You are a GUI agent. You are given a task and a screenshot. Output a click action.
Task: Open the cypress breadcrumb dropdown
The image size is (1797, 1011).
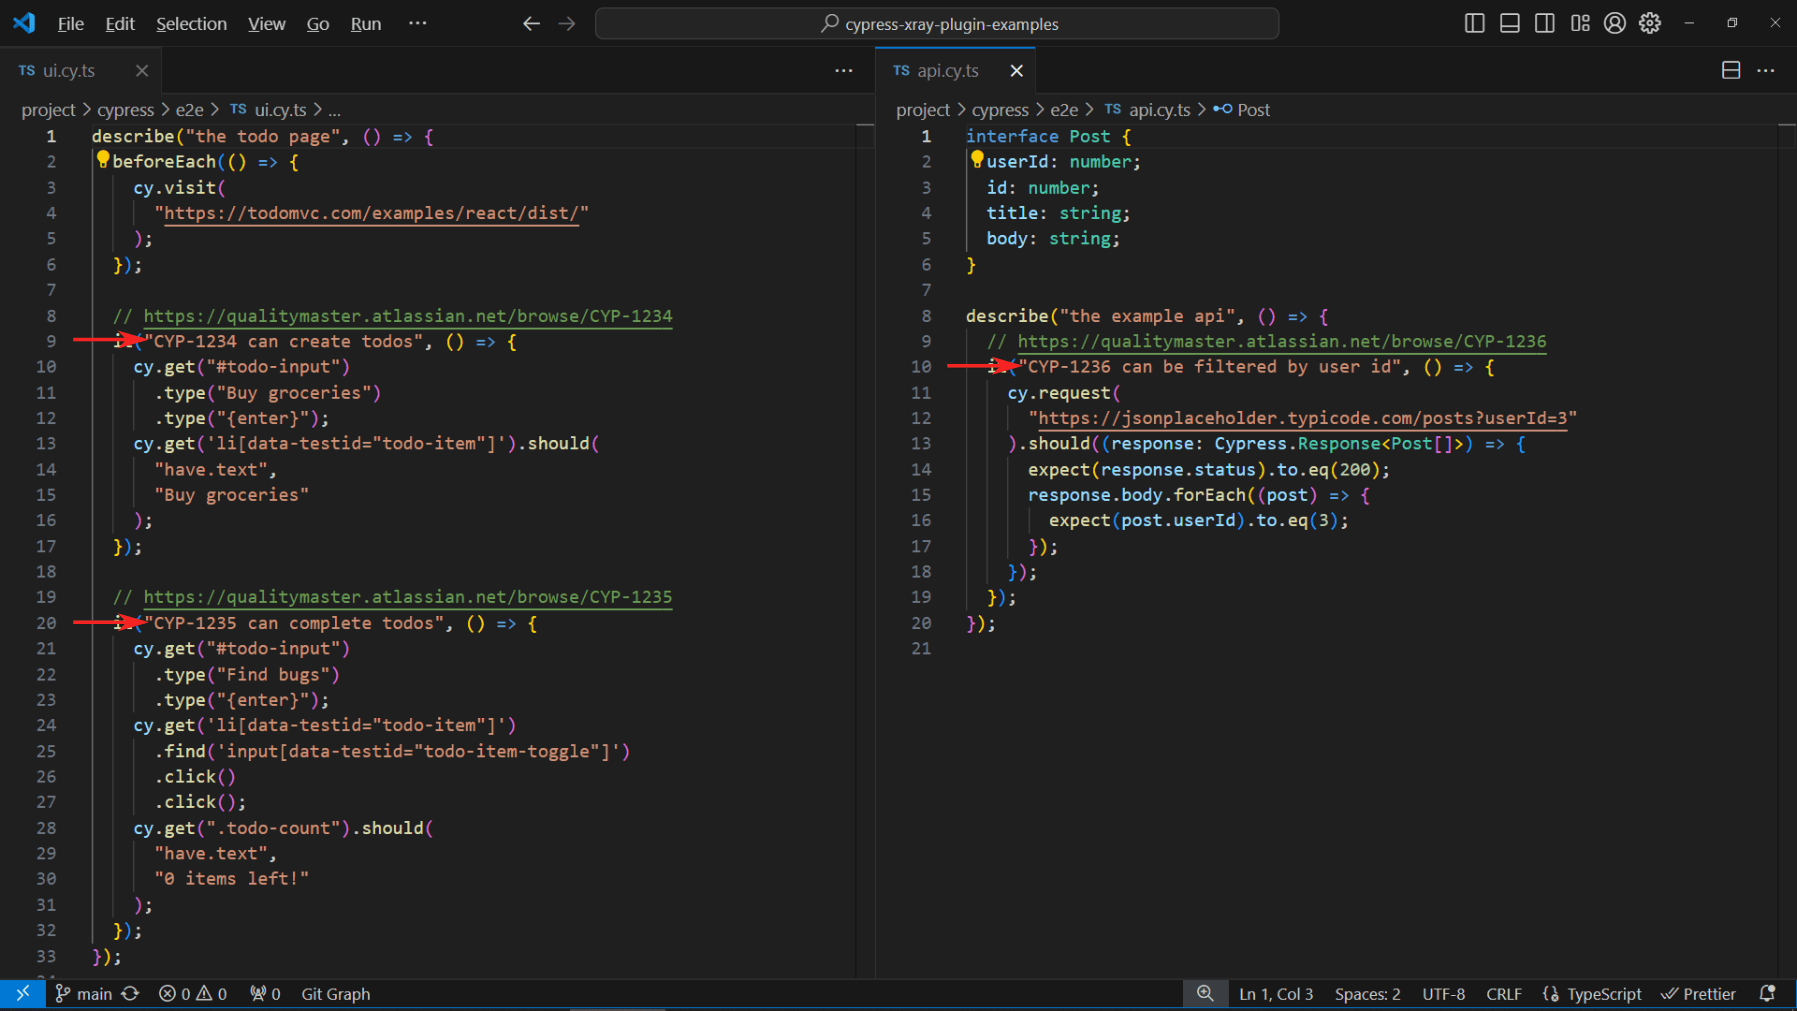[x=126, y=109]
